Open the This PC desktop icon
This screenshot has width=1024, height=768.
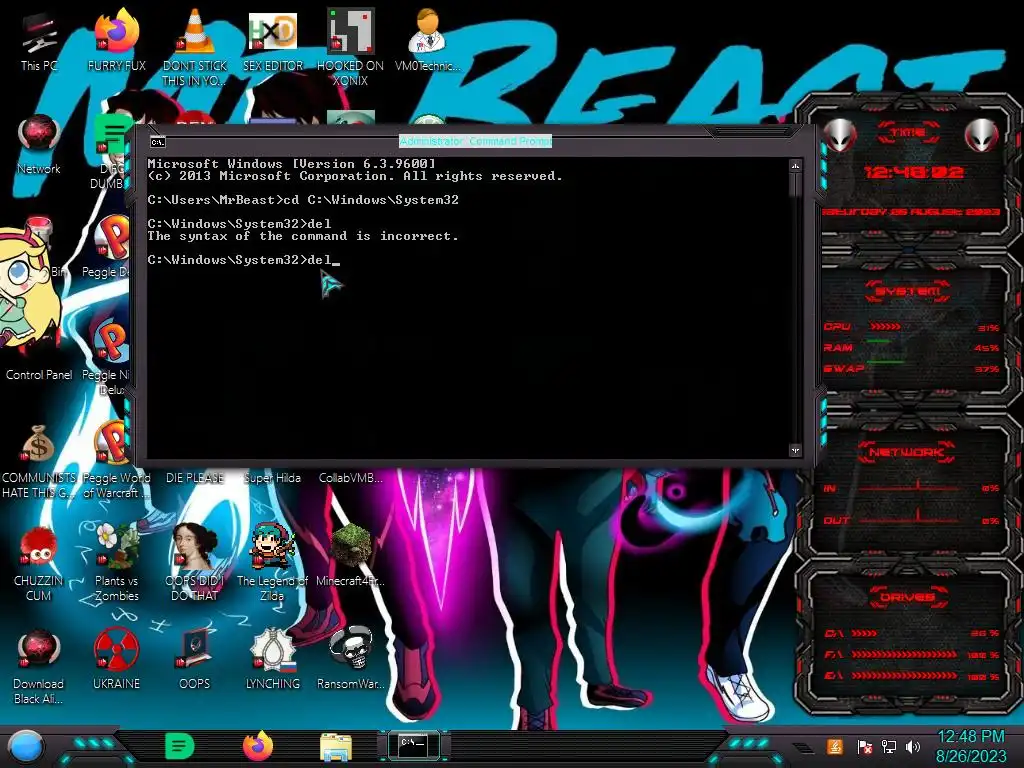(x=39, y=42)
